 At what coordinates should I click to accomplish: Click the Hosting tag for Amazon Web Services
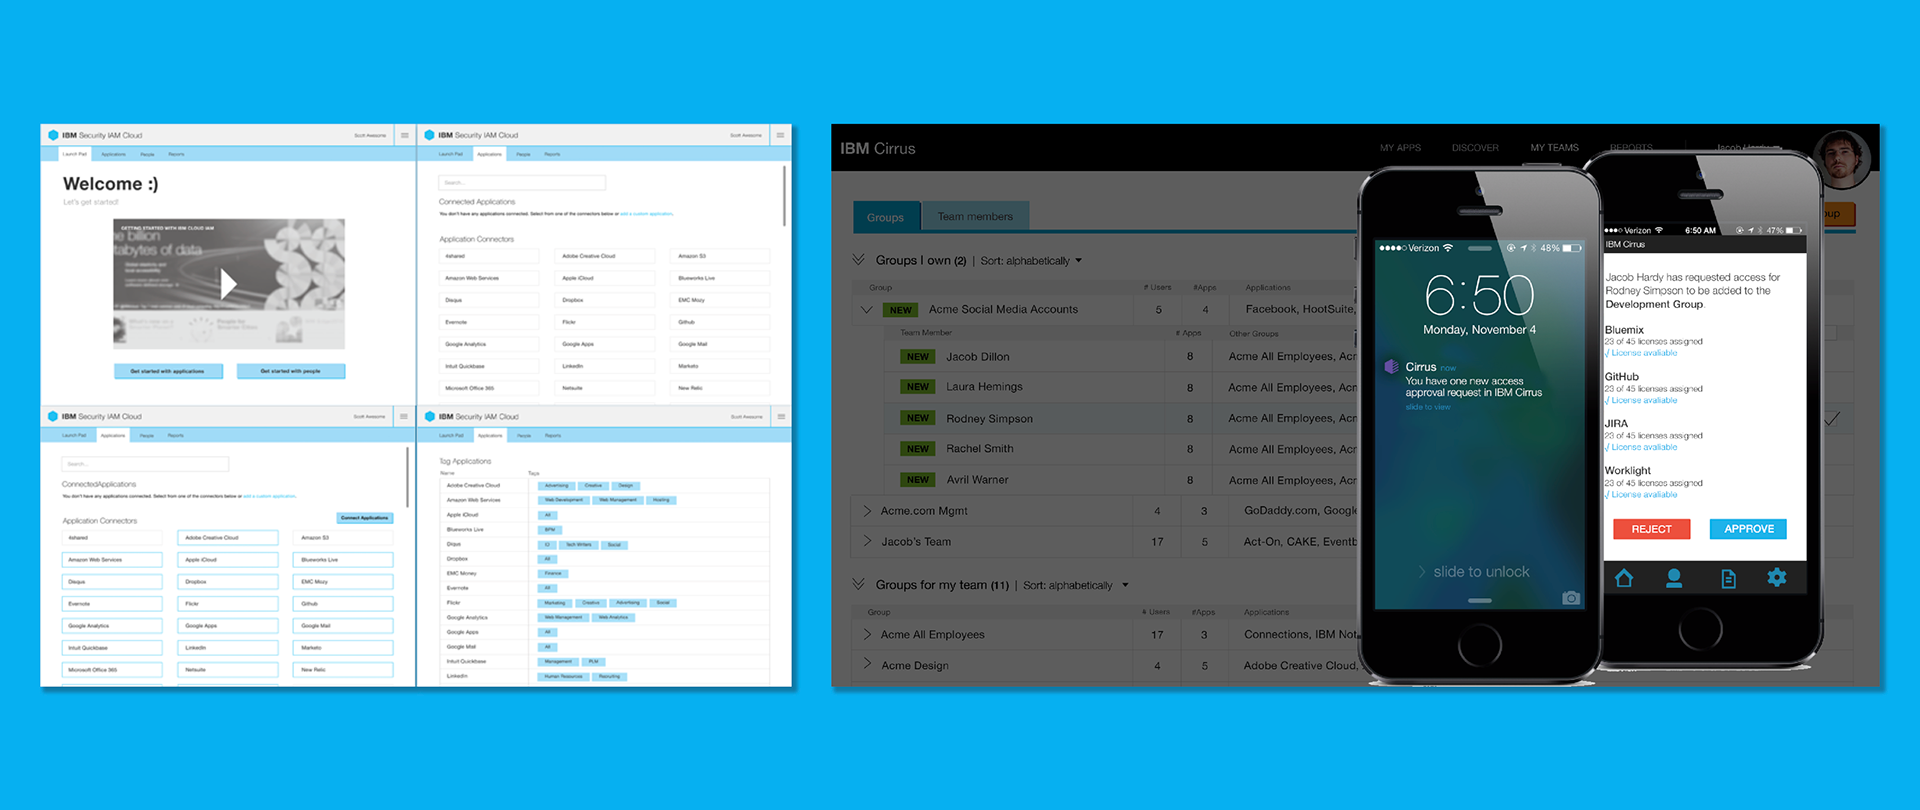(x=661, y=500)
